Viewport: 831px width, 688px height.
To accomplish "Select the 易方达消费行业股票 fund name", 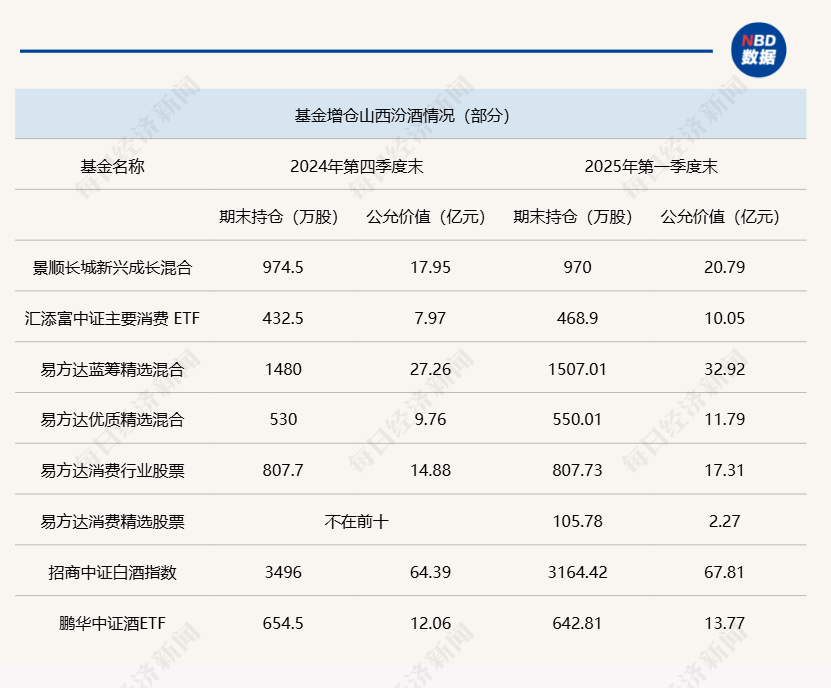I will 112,470.
